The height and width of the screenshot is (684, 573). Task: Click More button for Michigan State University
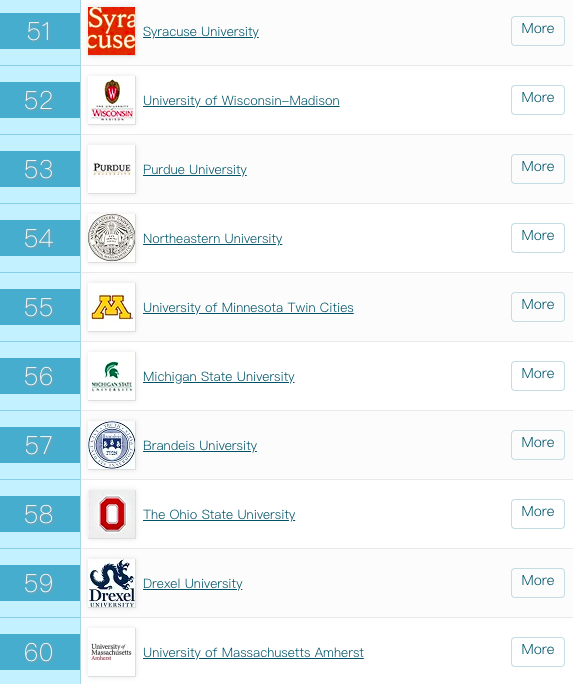538,376
